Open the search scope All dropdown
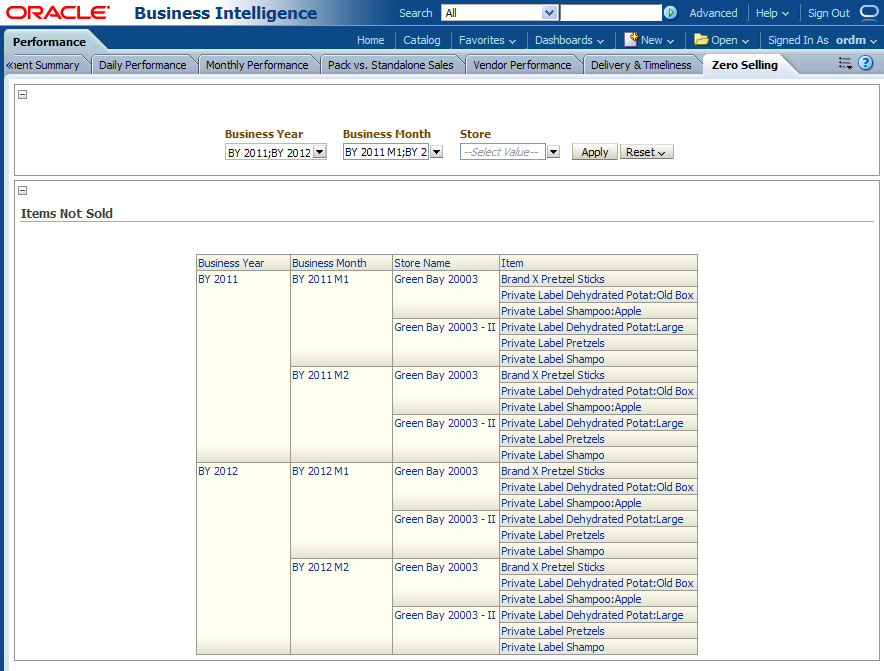This screenshot has height=671, width=884. click(x=549, y=13)
